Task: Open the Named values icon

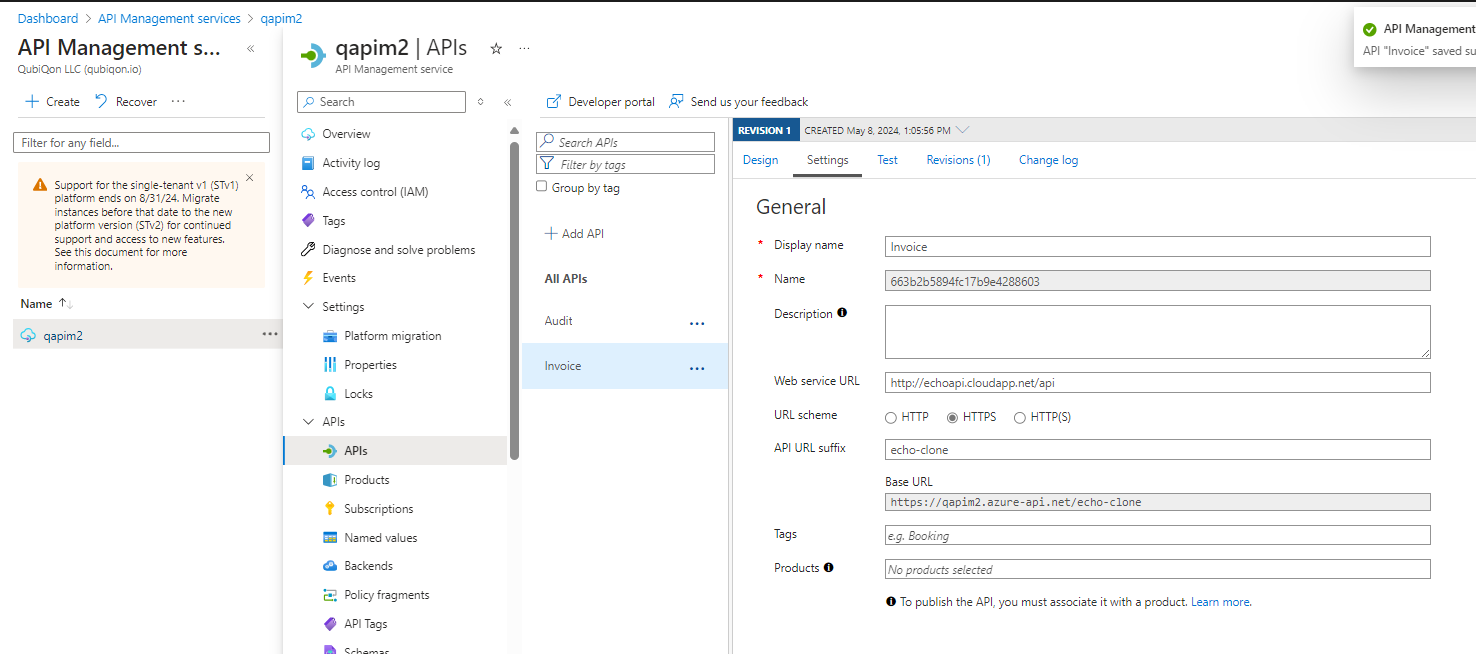Action: [x=330, y=538]
